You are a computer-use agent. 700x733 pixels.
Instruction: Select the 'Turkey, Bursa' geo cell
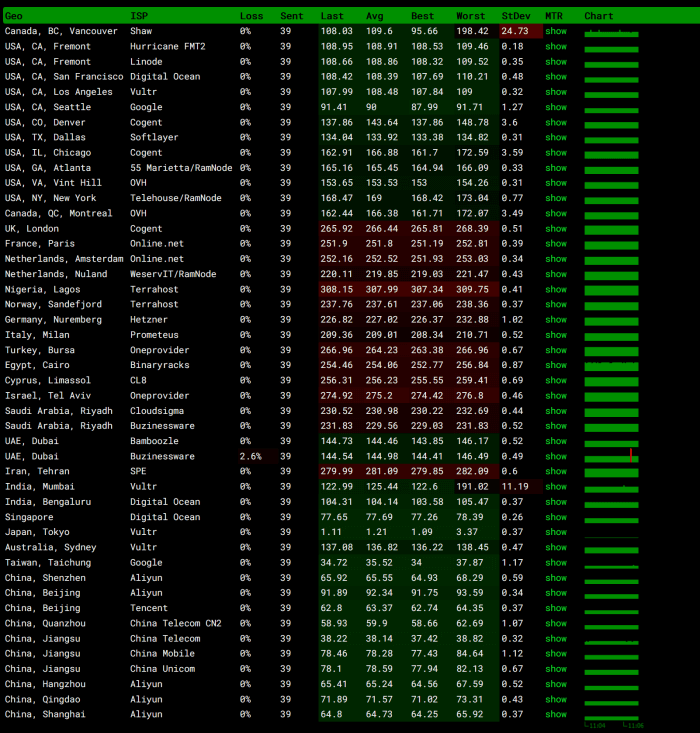[x=40, y=350]
